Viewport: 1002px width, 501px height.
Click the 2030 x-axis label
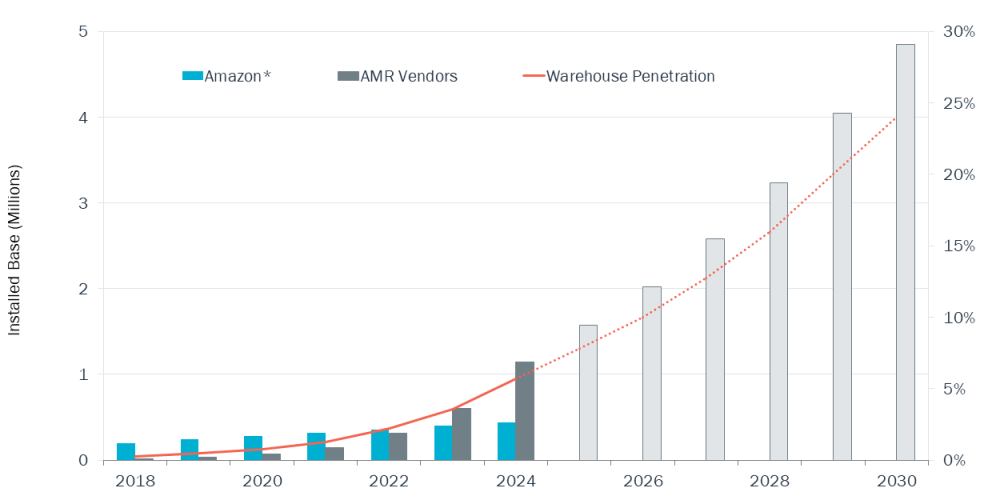[x=897, y=481]
